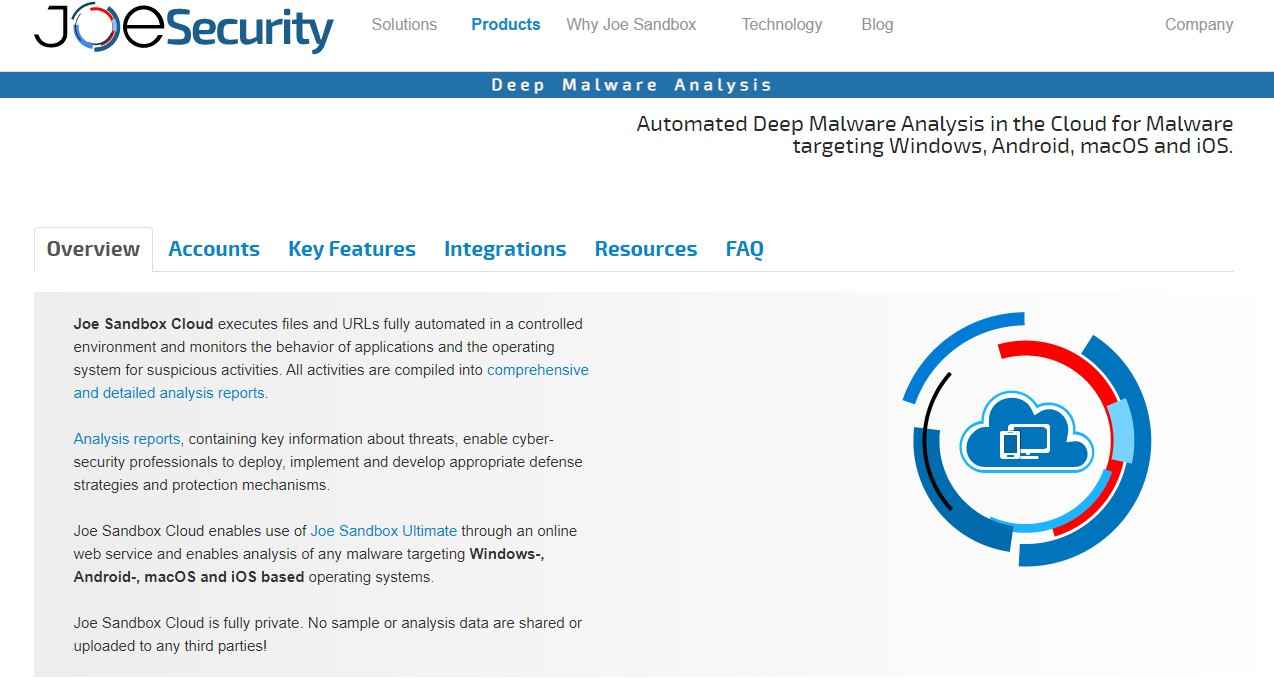Select the Overview tab

tap(93, 249)
